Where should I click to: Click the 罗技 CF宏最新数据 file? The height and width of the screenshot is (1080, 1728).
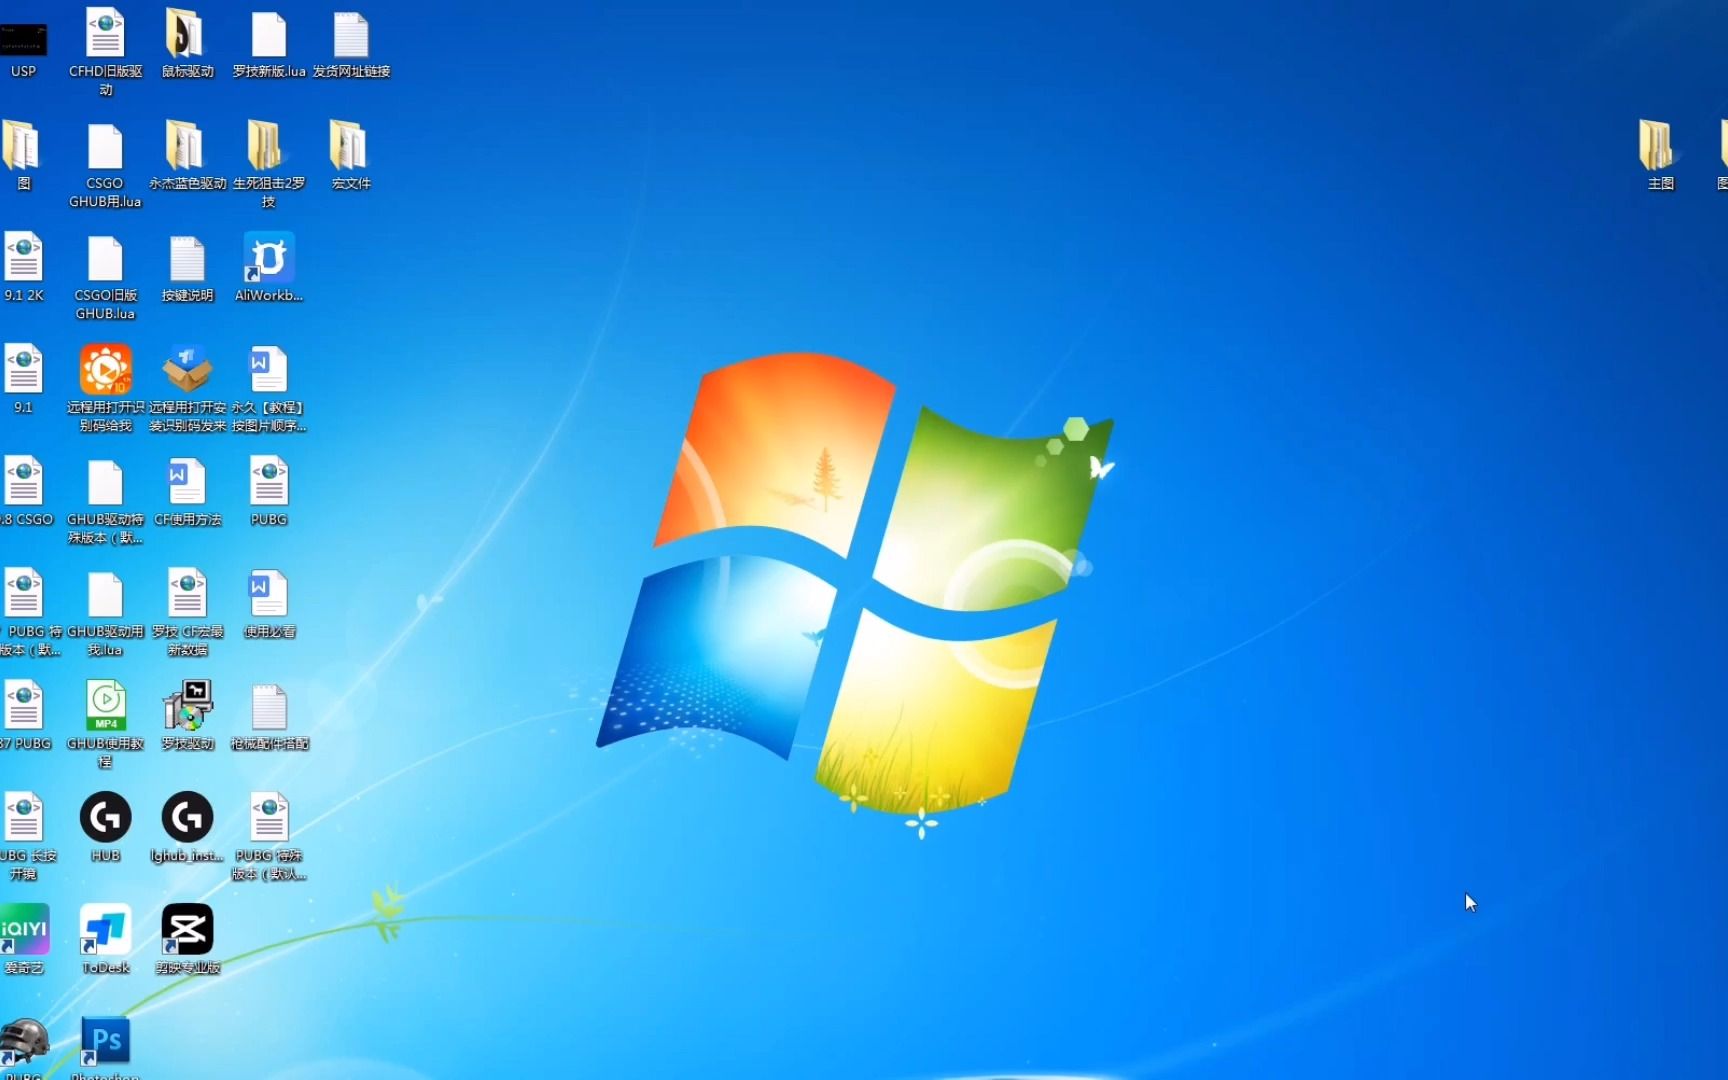[x=187, y=593]
